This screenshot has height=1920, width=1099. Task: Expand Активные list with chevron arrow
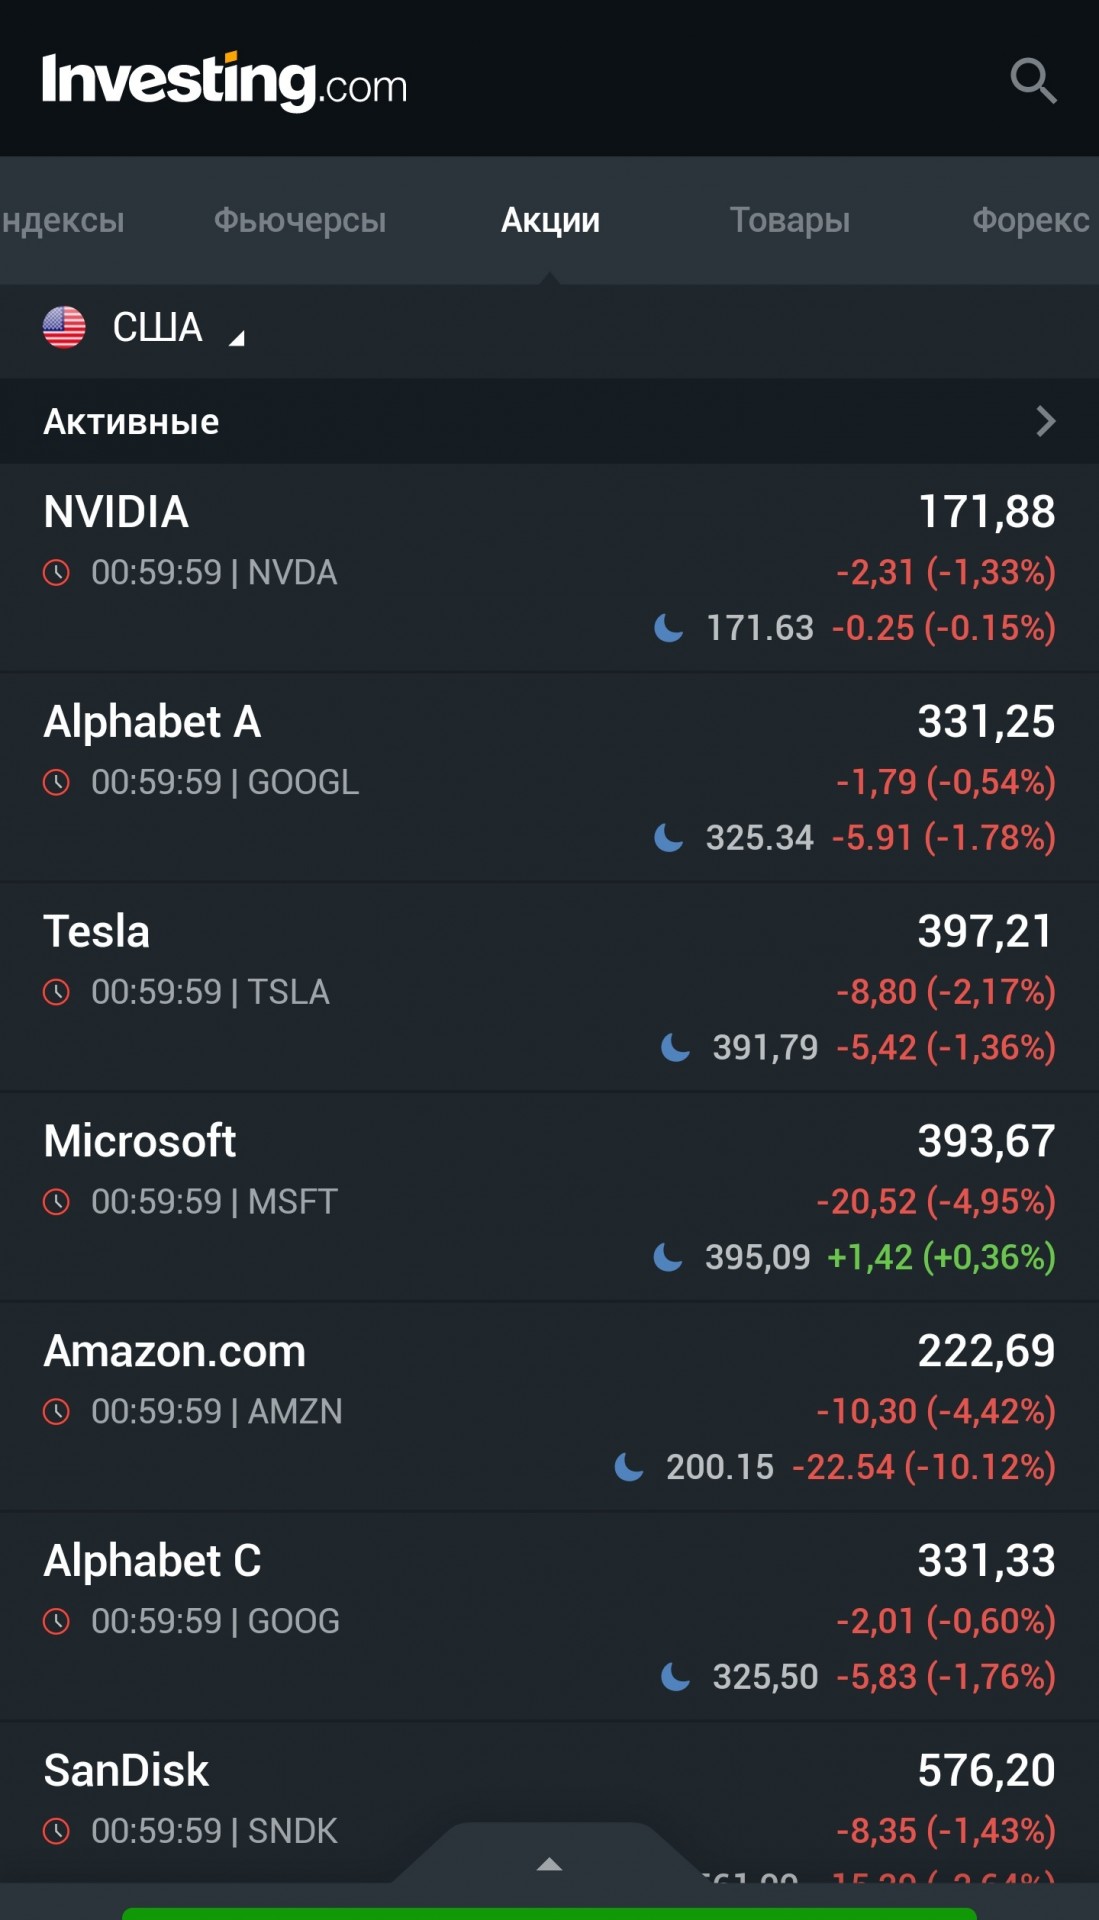point(1045,421)
